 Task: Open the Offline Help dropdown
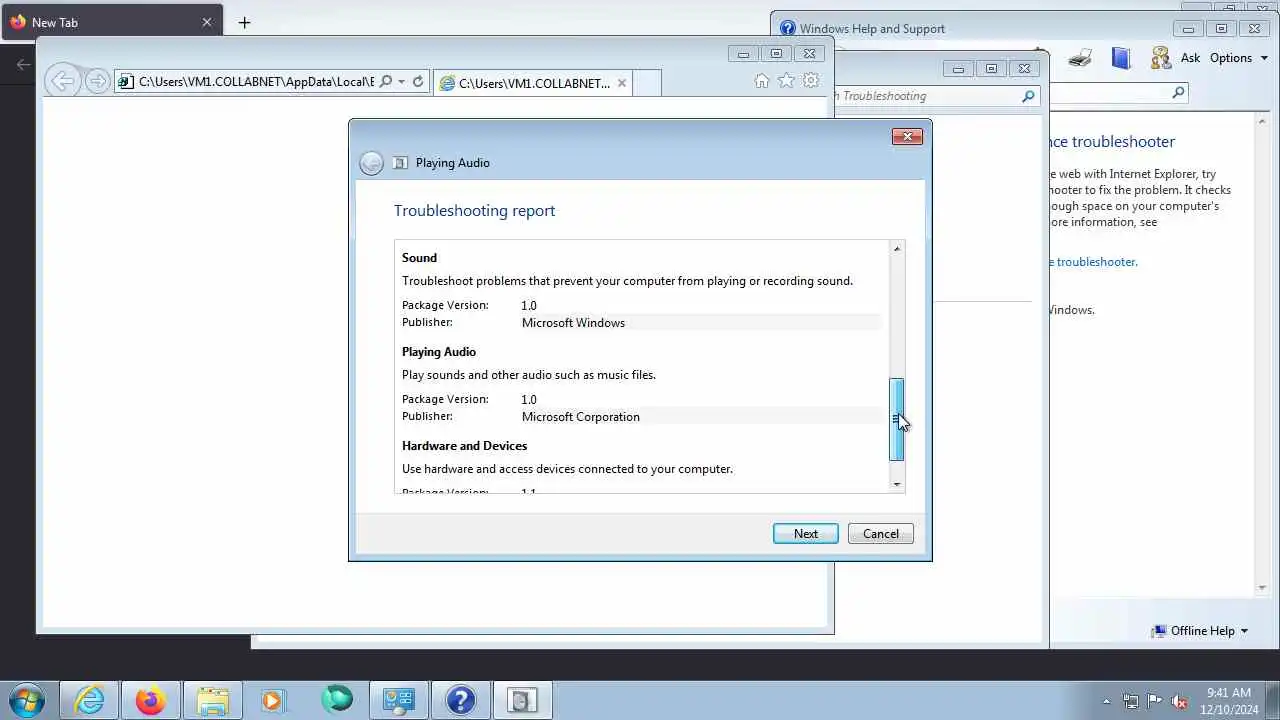[x=1199, y=631]
